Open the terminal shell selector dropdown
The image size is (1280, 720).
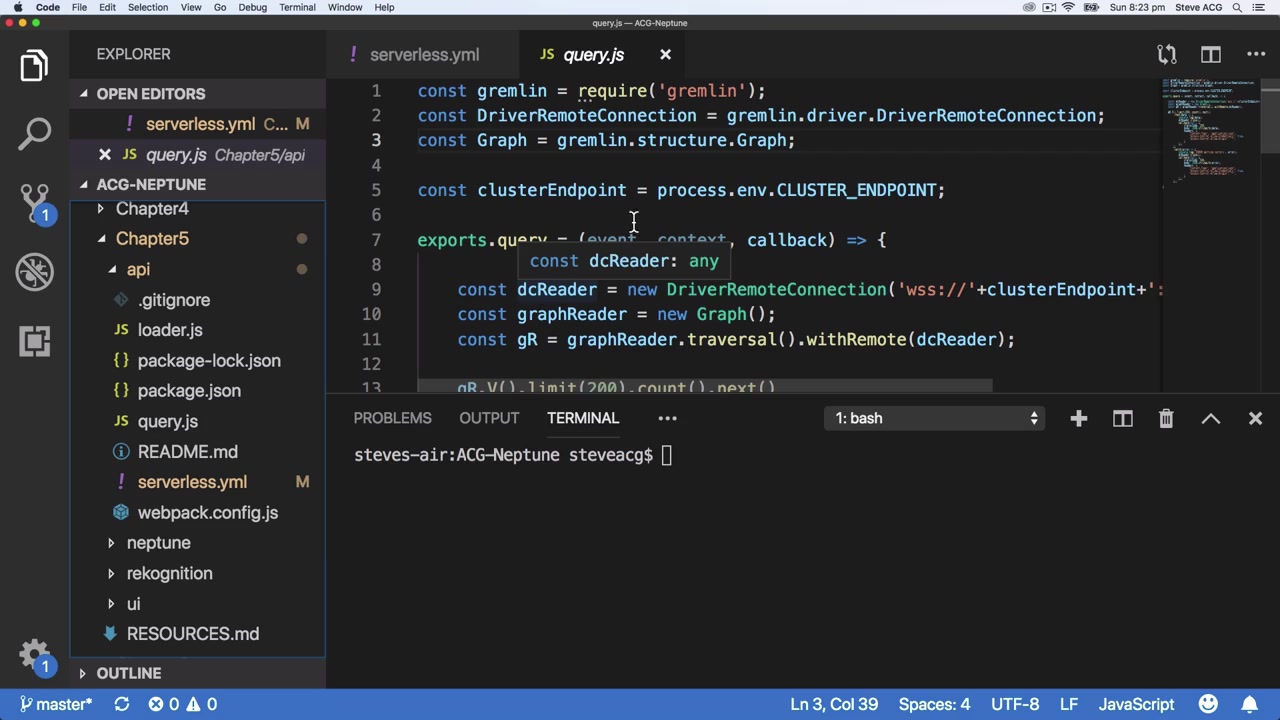pos(936,419)
